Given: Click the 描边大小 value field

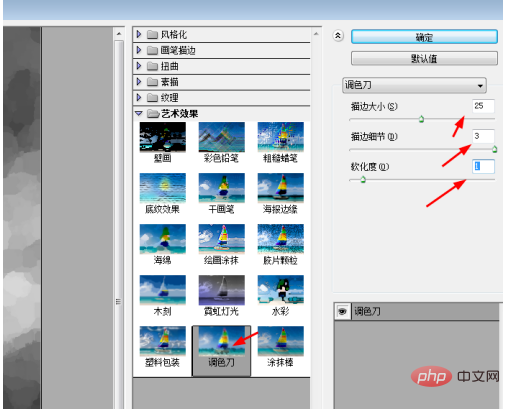Looking at the screenshot, I should (x=483, y=106).
